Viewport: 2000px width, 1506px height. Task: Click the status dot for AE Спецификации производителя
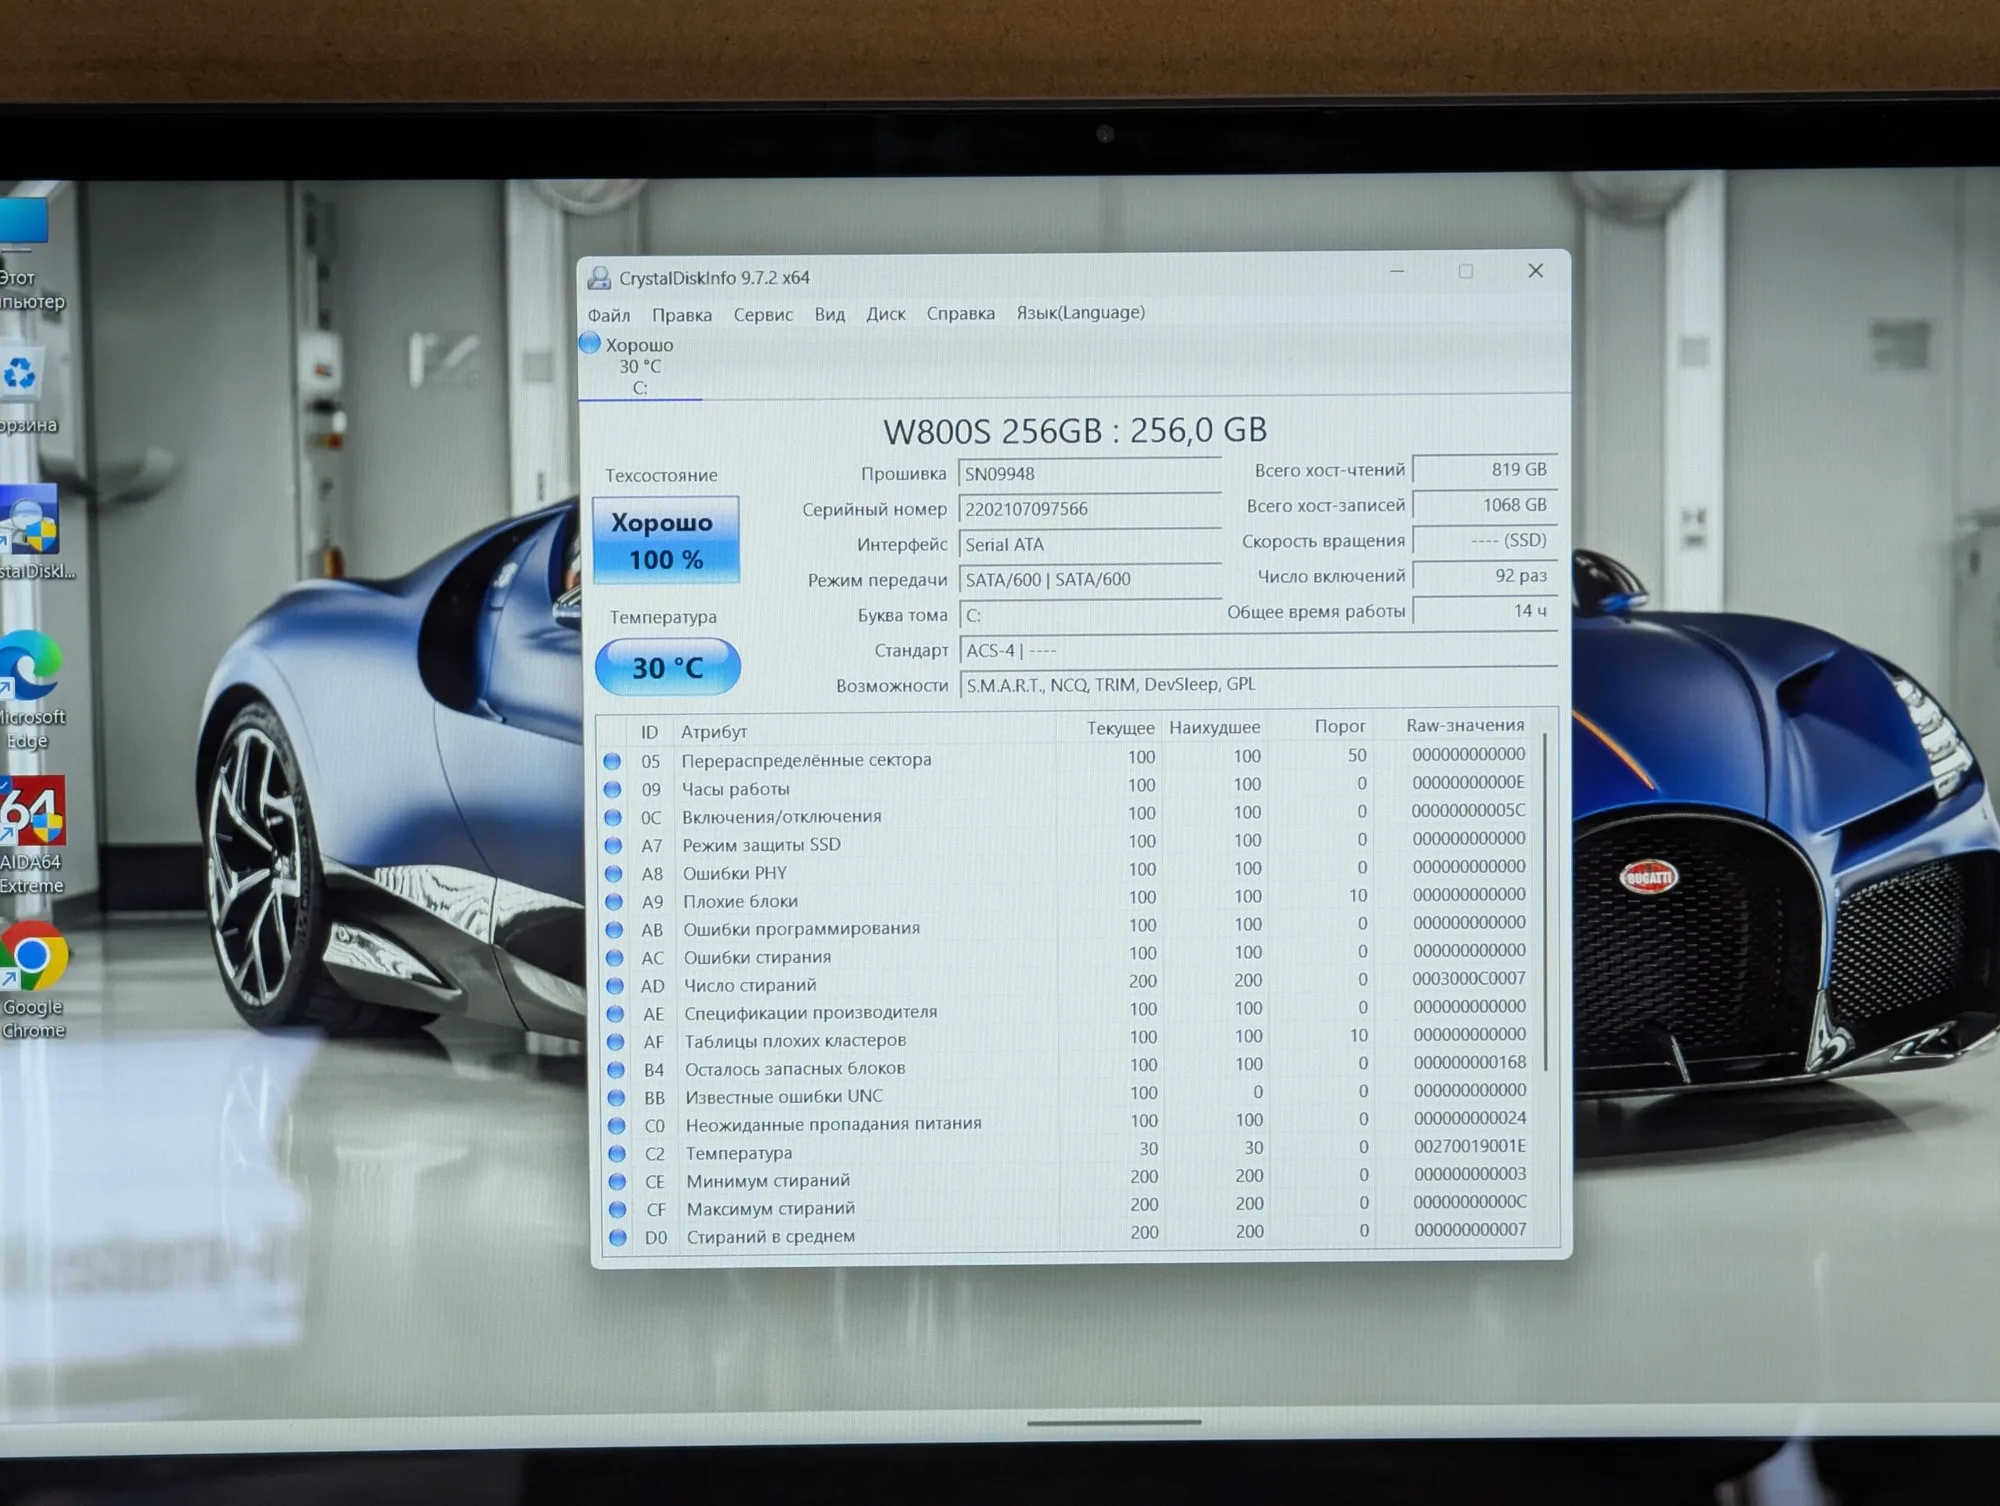coord(616,1013)
